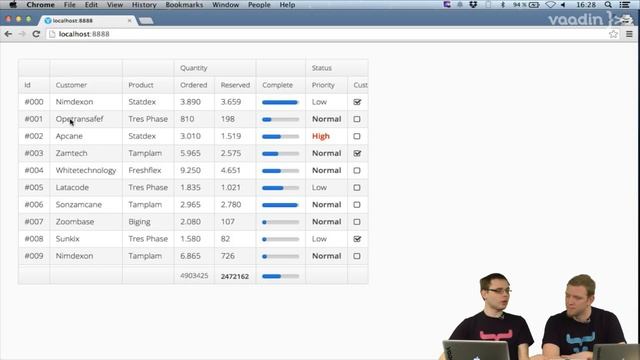Screen dimensions: 640x360
Task: Check the checkbox in row #001
Action: (x=357, y=119)
